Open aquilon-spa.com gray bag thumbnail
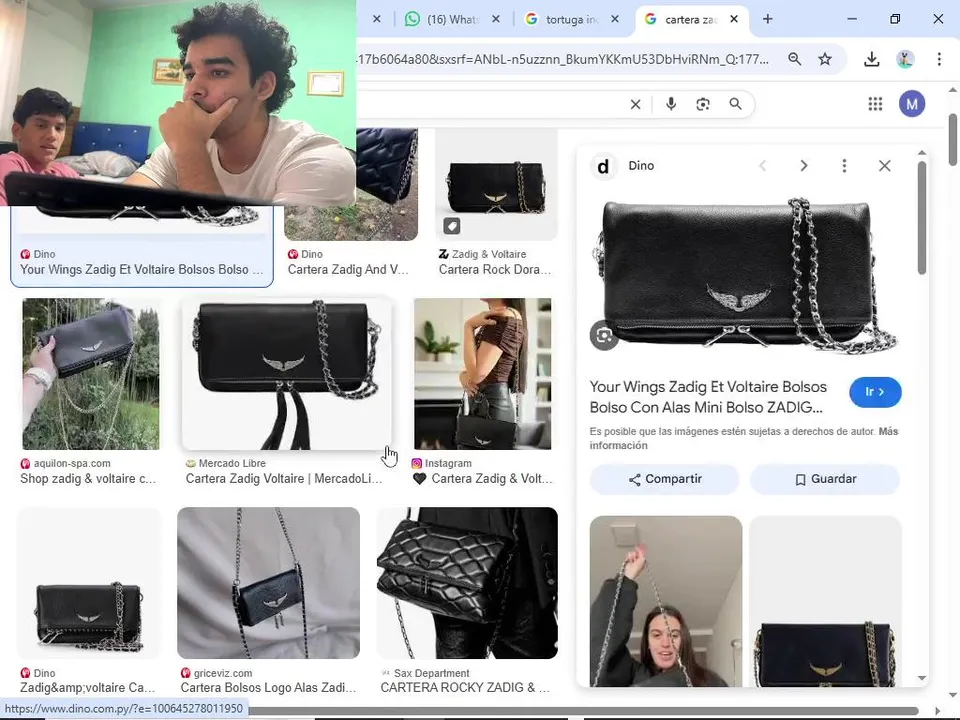The width and height of the screenshot is (960, 720). (91, 374)
